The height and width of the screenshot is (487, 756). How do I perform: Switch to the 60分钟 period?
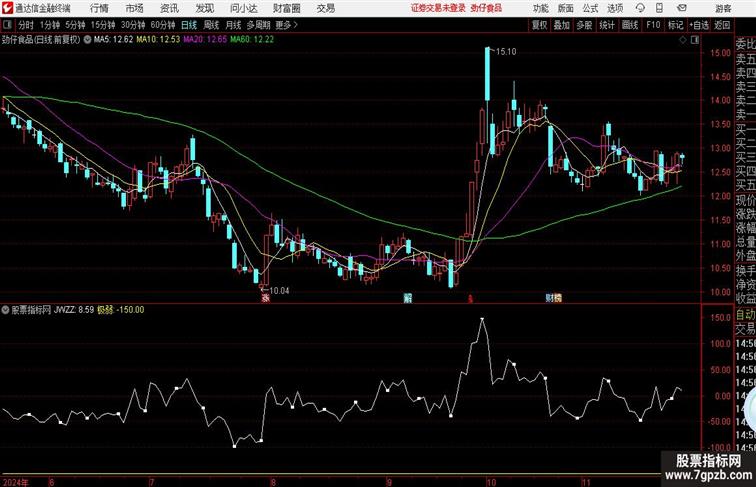[x=163, y=25]
